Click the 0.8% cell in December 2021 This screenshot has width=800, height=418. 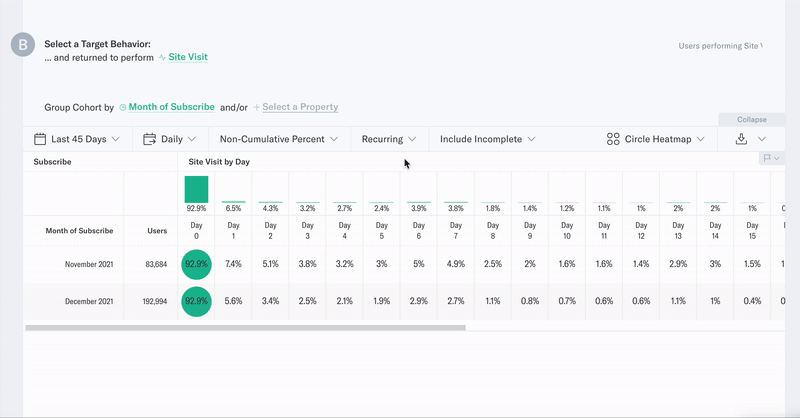coord(530,301)
